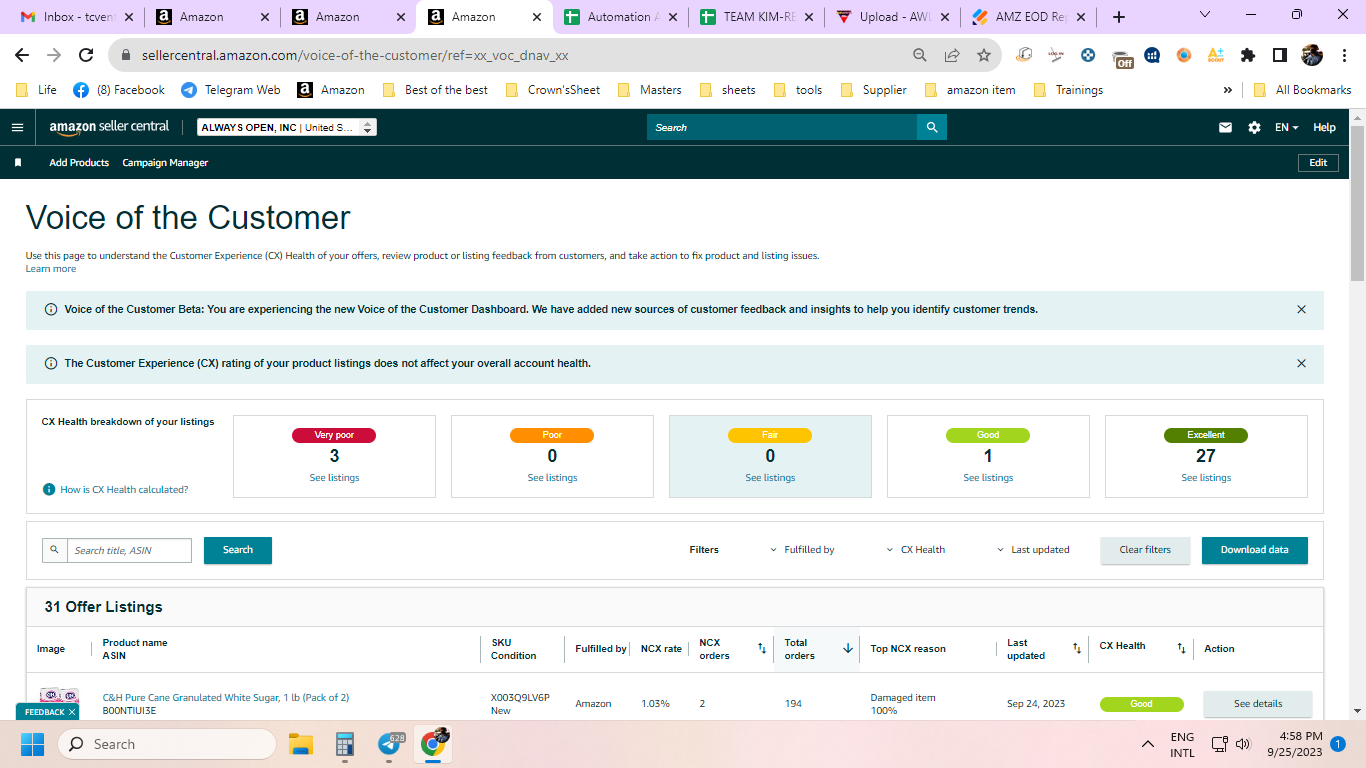Open Chrome tab search chevron
The image size is (1366, 768).
[x=1205, y=15]
